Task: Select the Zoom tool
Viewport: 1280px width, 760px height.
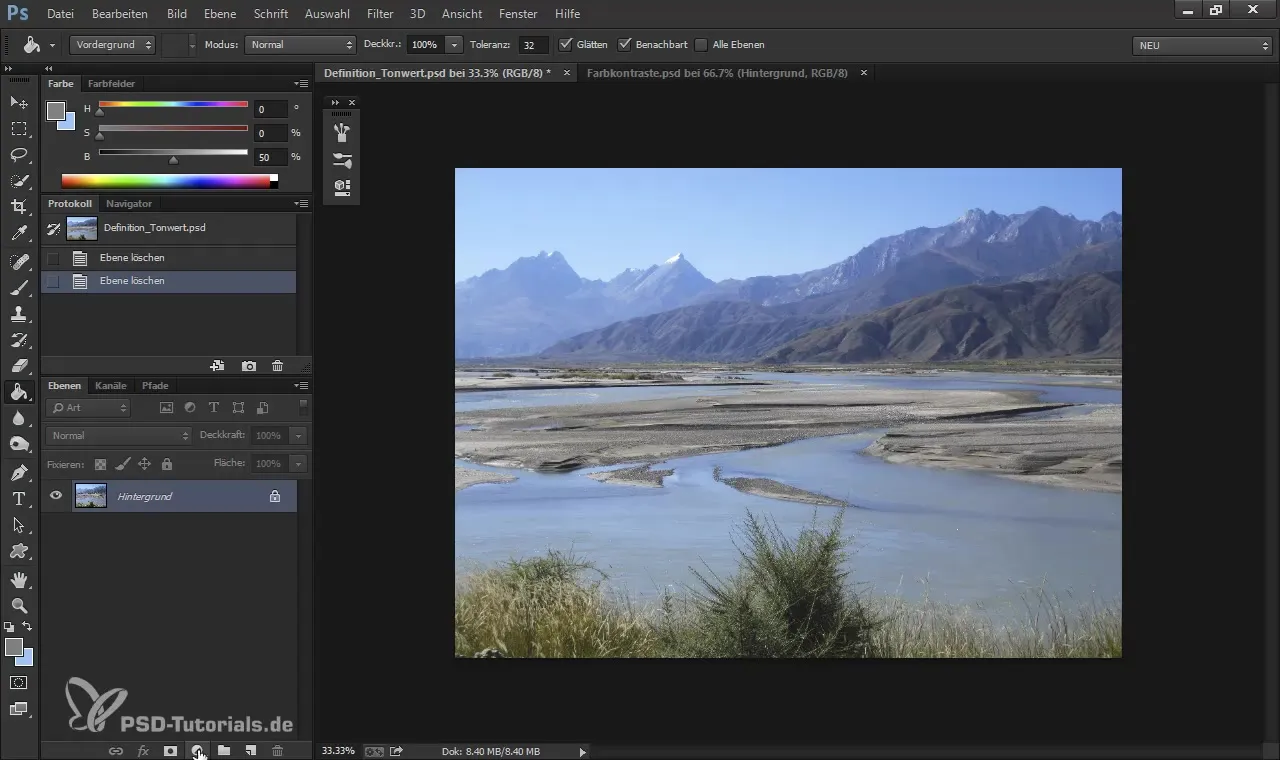Action: tap(19, 605)
